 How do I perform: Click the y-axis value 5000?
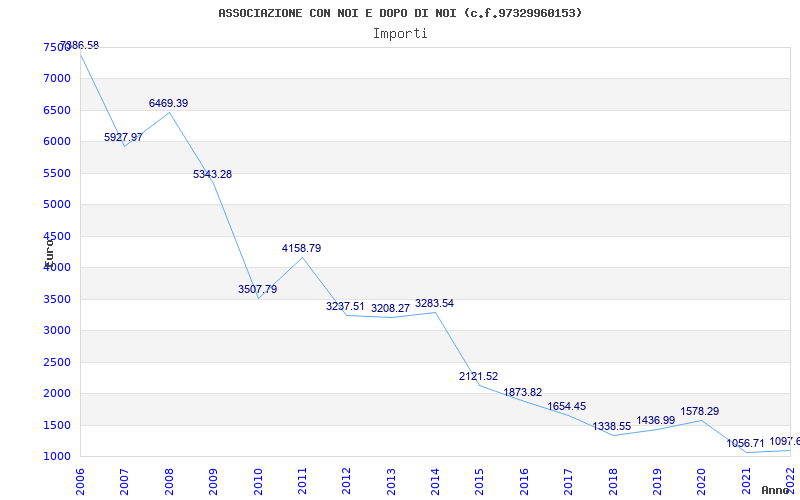[x=57, y=205]
